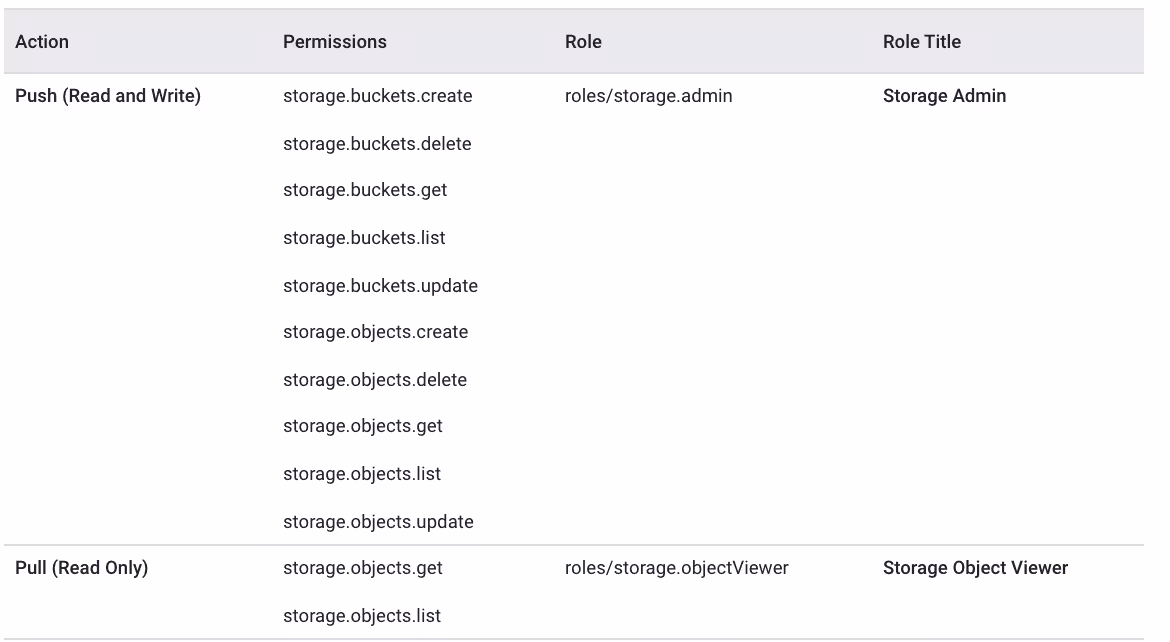
Task: Click the Storage Object Viewer role title
Action: (x=975, y=568)
